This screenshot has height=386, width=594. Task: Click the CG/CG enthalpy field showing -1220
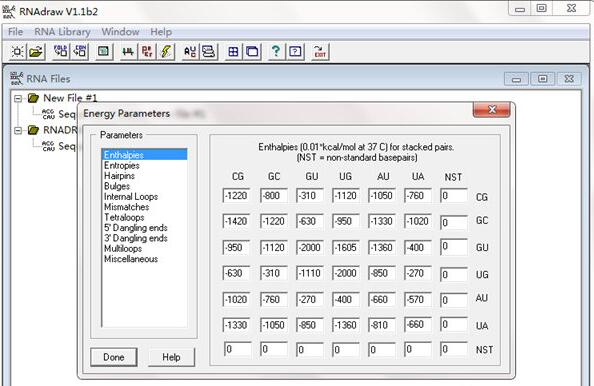click(236, 196)
